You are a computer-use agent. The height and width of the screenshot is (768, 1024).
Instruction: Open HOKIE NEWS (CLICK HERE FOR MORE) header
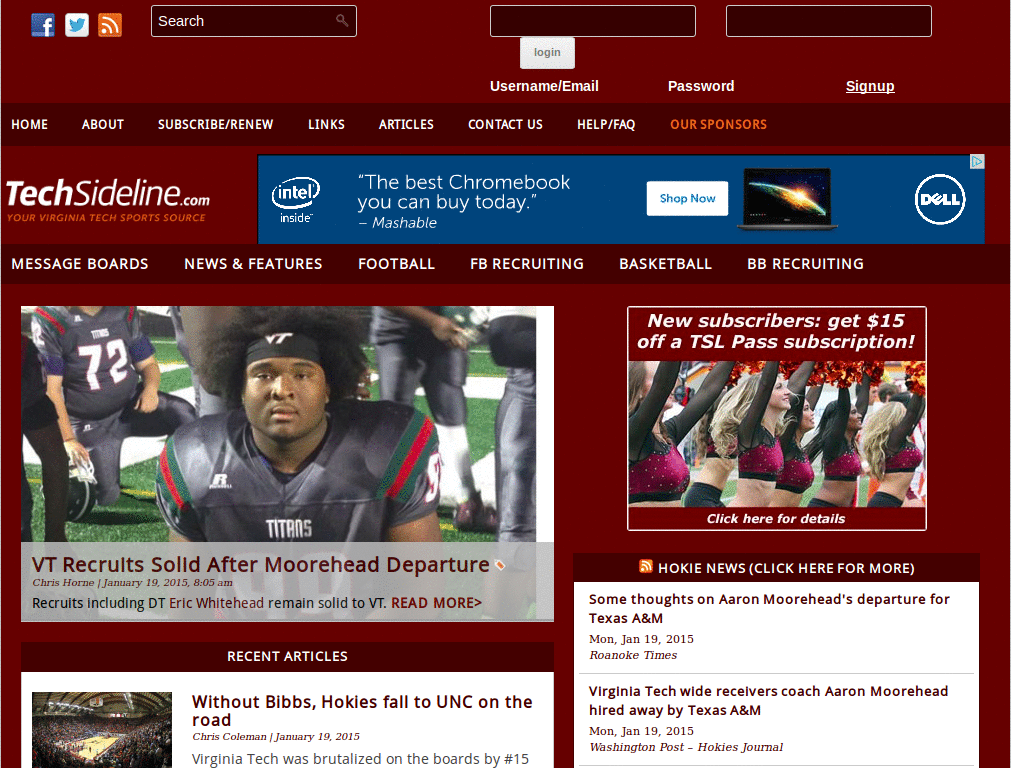click(786, 568)
